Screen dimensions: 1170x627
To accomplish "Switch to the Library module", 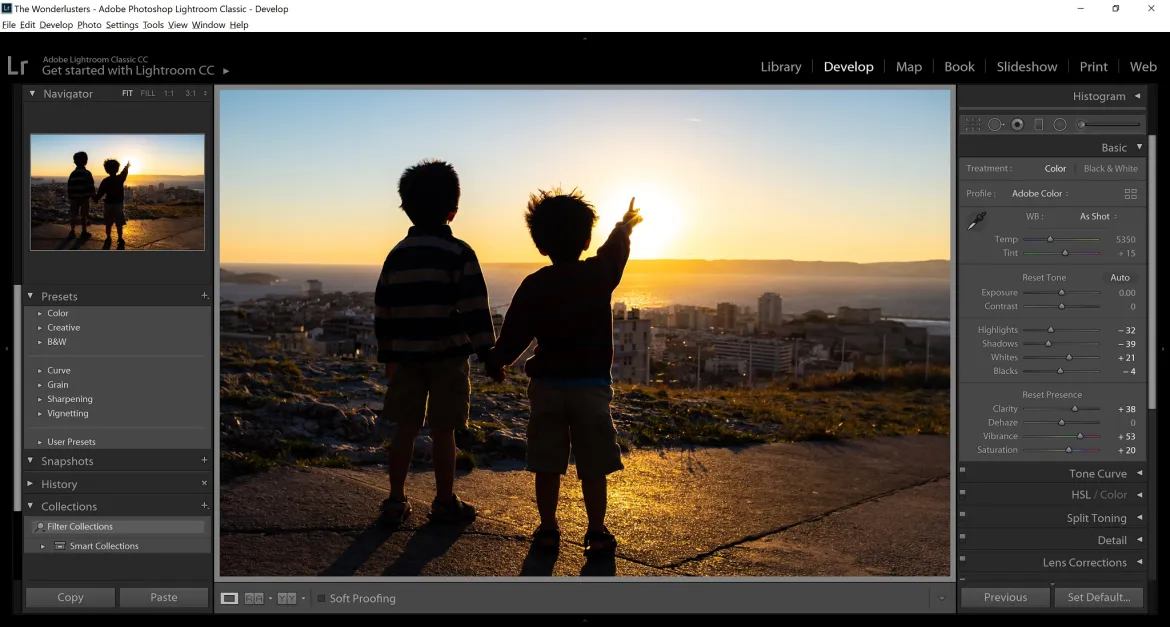I will click(x=780, y=66).
